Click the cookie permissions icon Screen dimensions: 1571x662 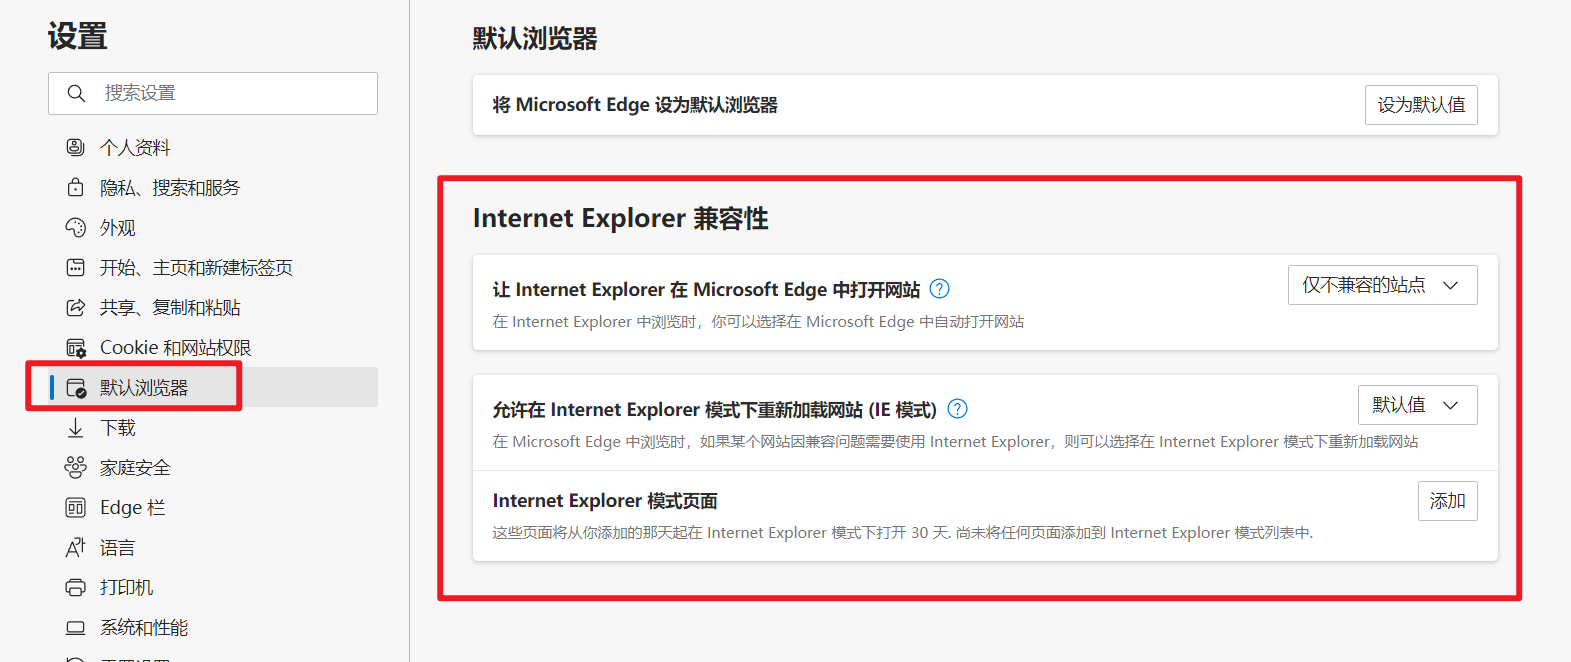tap(75, 348)
